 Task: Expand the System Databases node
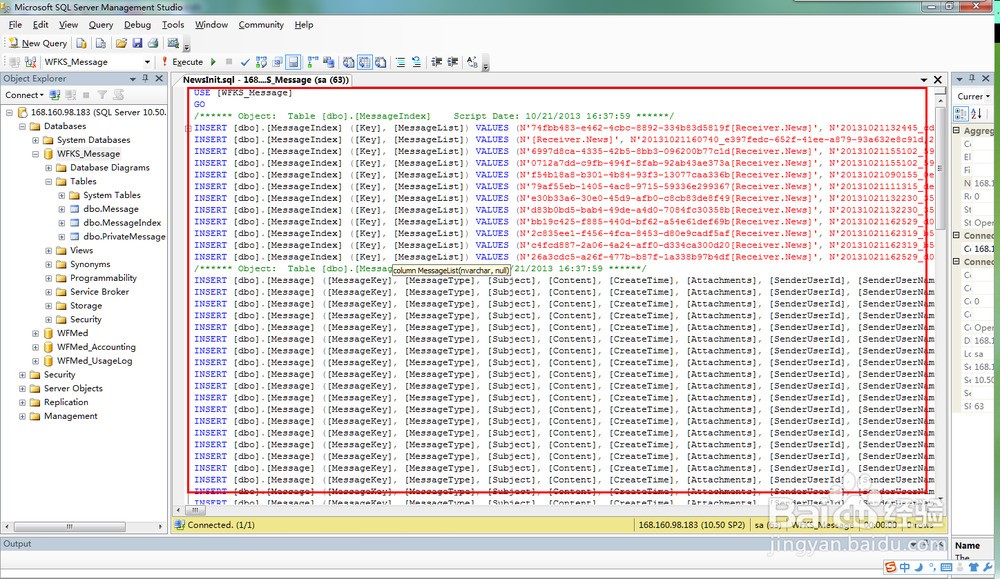(x=36, y=140)
